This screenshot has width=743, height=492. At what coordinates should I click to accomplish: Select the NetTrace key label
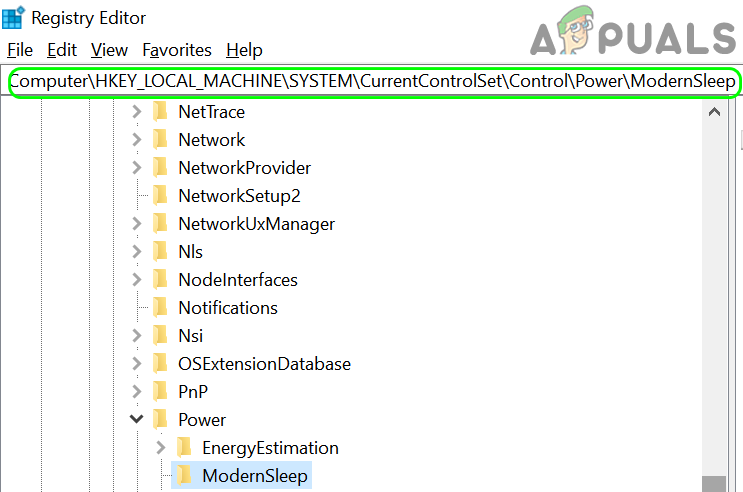coord(211,112)
